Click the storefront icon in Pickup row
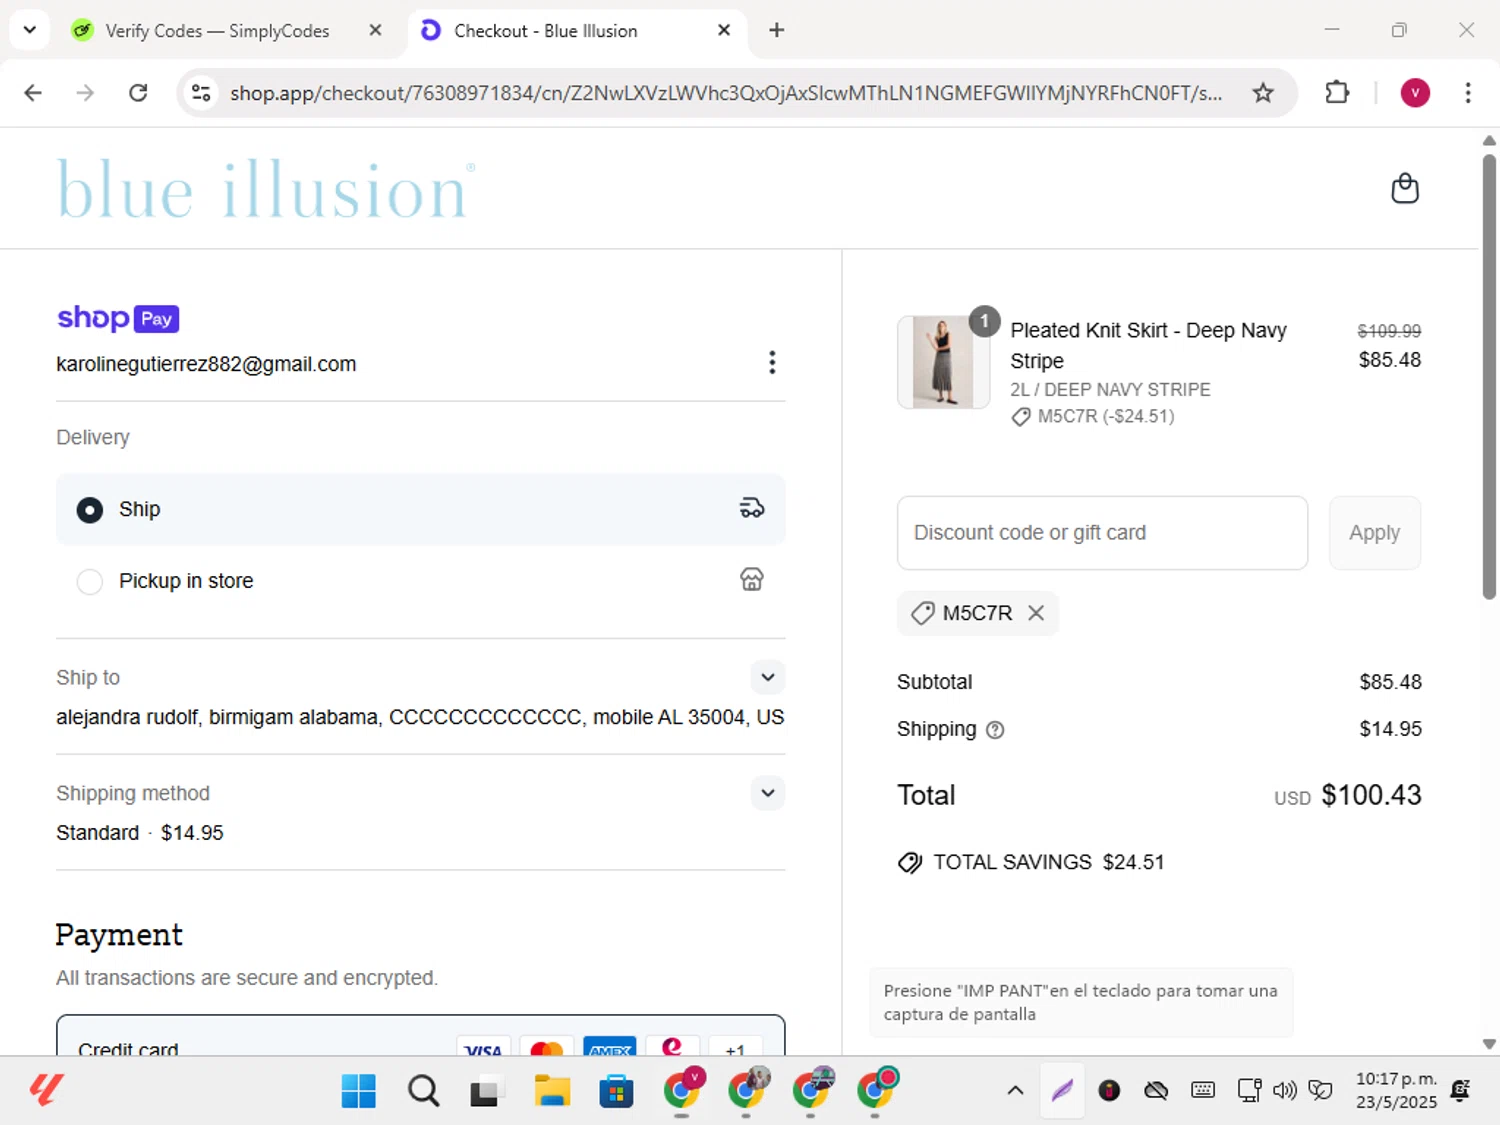Image resolution: width=1500 pixels, height=1125 pixels. pyautogui.click(x=752, y=579)
